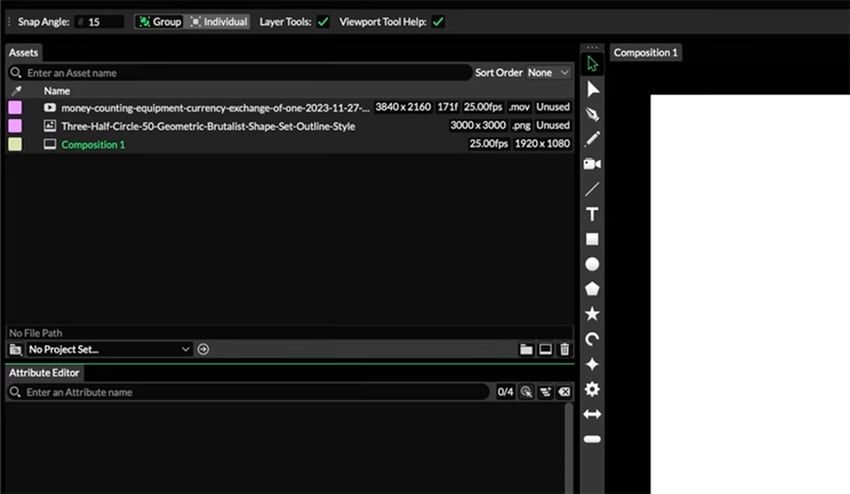Click the project folder icon beside No Project Set
This screenshot has height=494, width=850.
coord(16,350)
